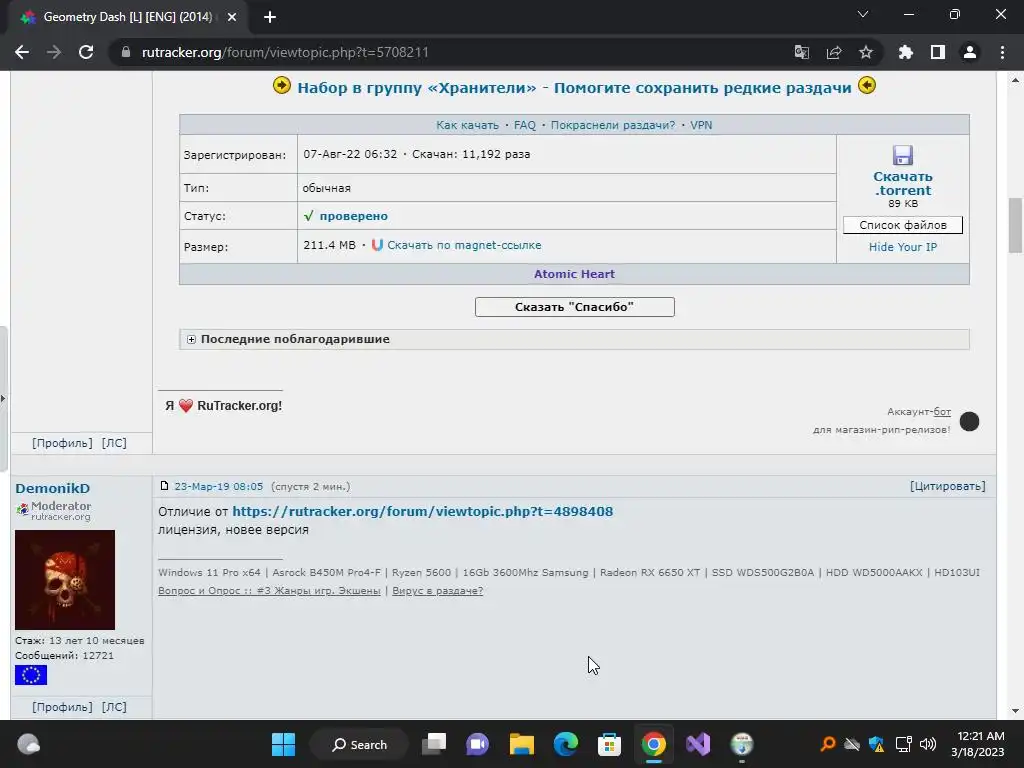Open Chrome extensions puzzle icon
1024x768 pixels.
(x=905, y=52)
